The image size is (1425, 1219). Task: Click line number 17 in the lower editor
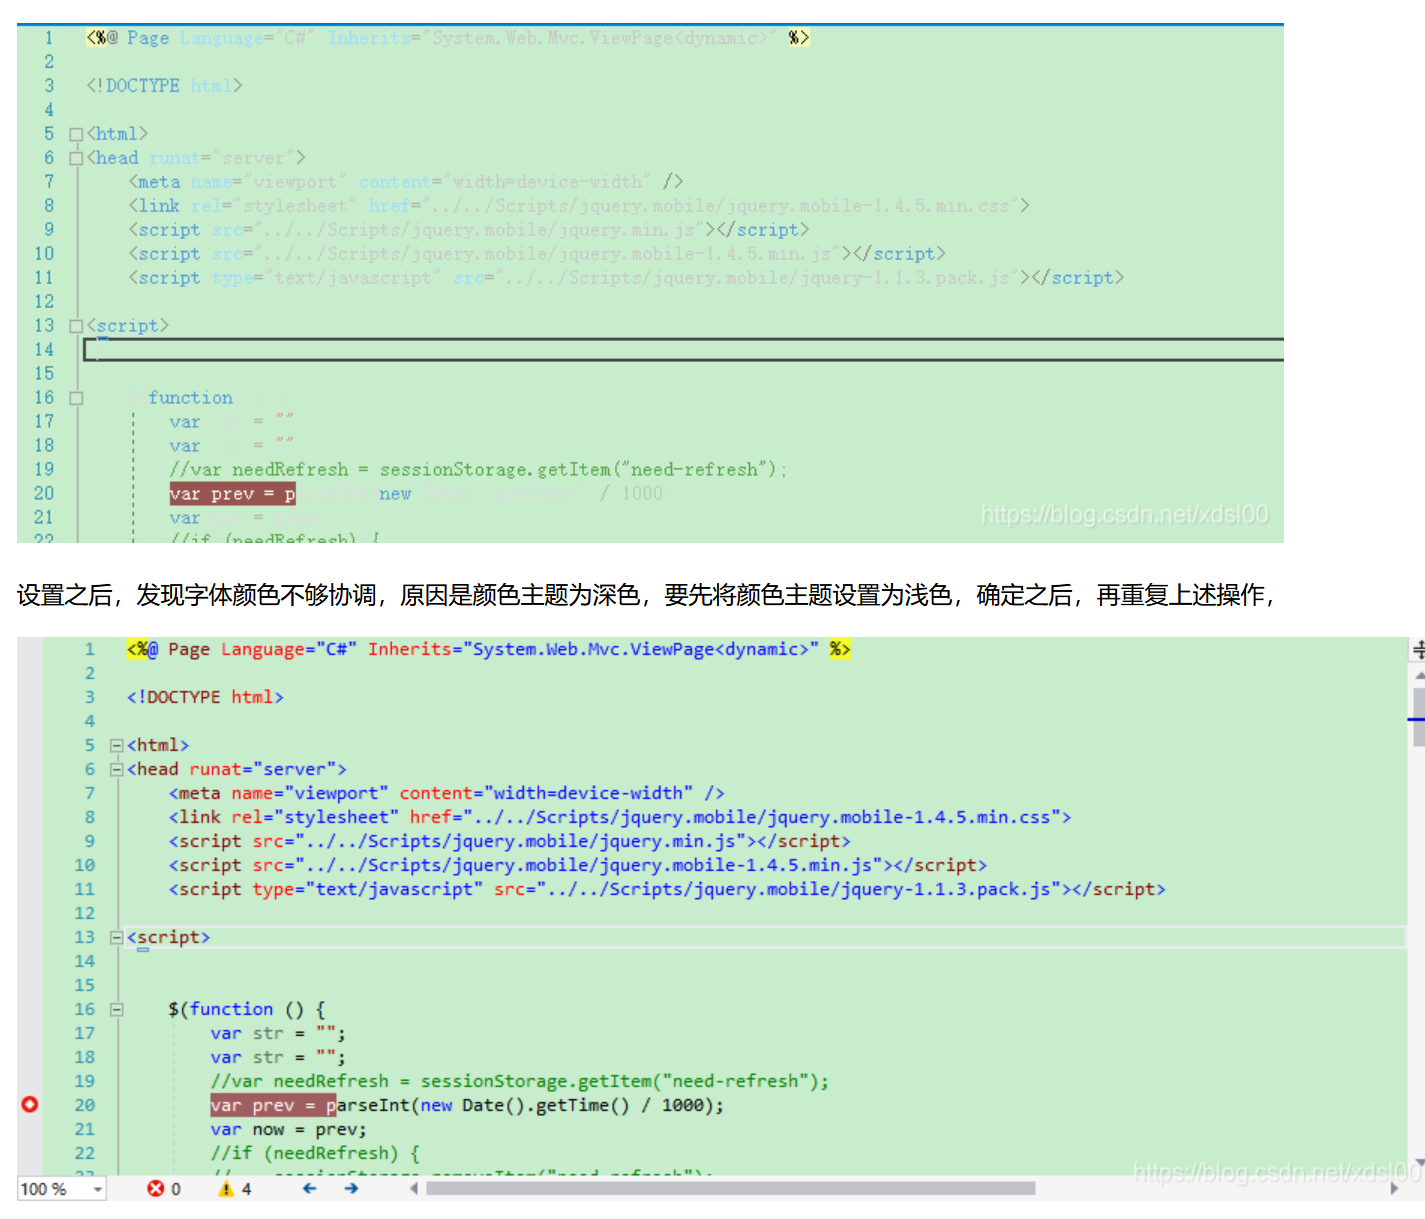(85, 1033)
